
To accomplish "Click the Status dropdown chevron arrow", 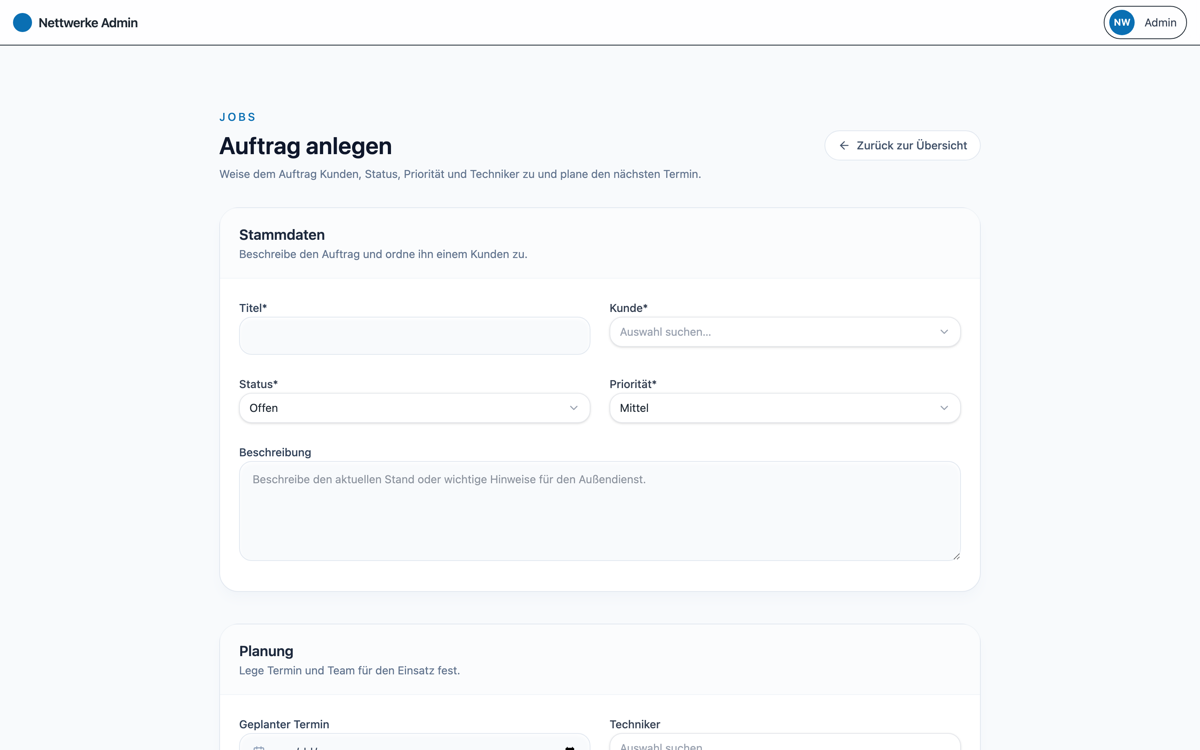I will tap(574, 408).
